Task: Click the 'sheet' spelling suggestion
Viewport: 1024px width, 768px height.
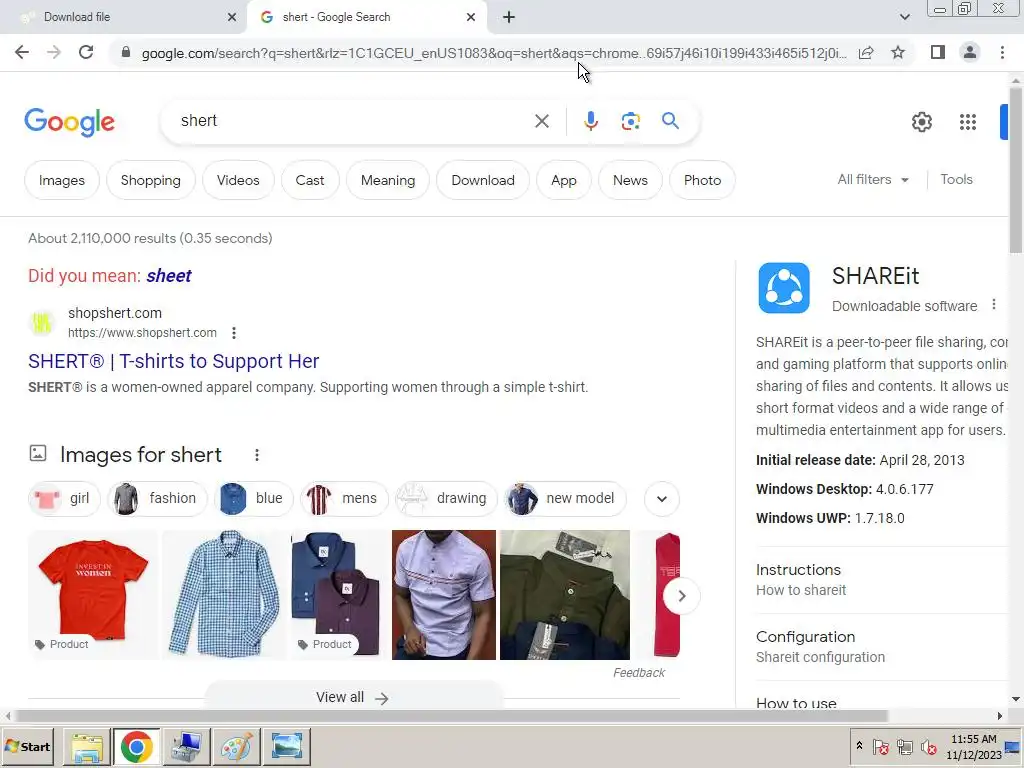Action: click(168, 276)
